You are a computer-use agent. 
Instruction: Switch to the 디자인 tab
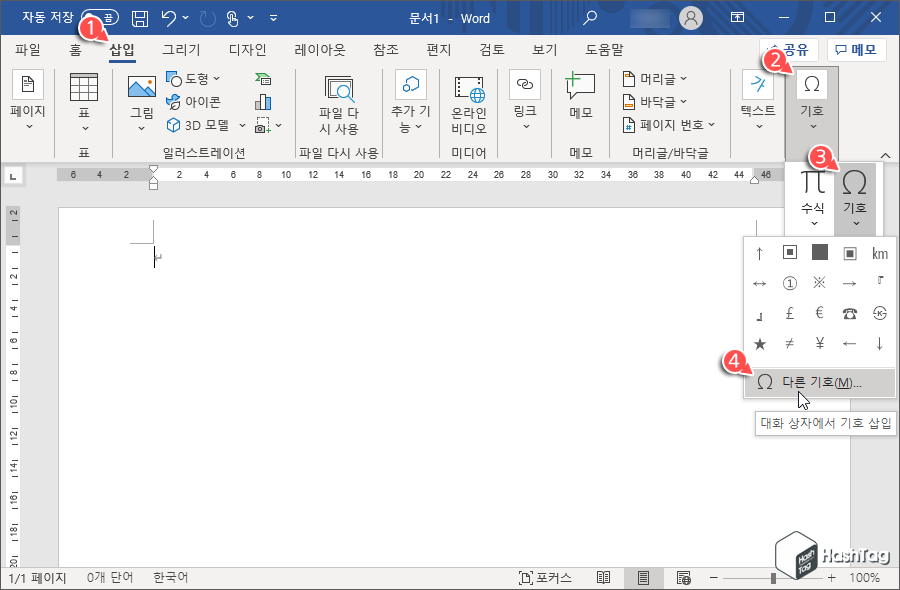point(247,49)
